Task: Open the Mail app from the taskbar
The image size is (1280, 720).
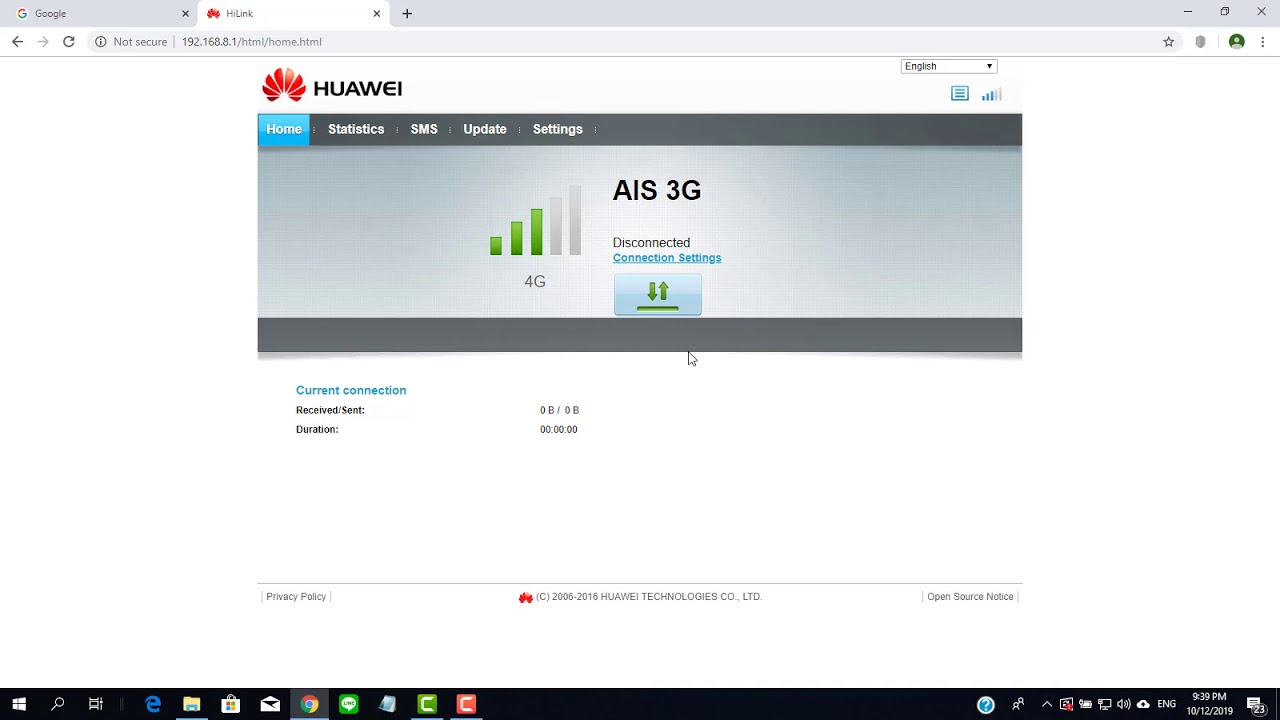Action: (x=270, y=704)
